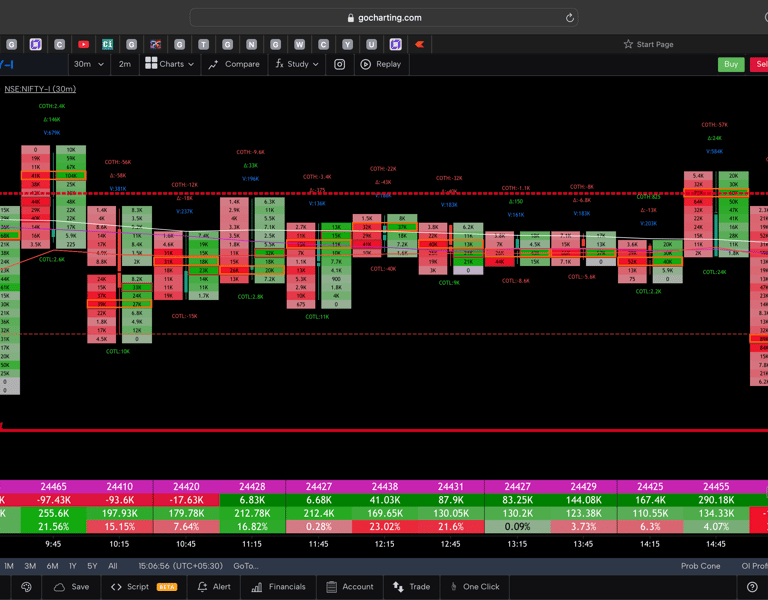Toggle the OI Profile overlay

point(754,566)
